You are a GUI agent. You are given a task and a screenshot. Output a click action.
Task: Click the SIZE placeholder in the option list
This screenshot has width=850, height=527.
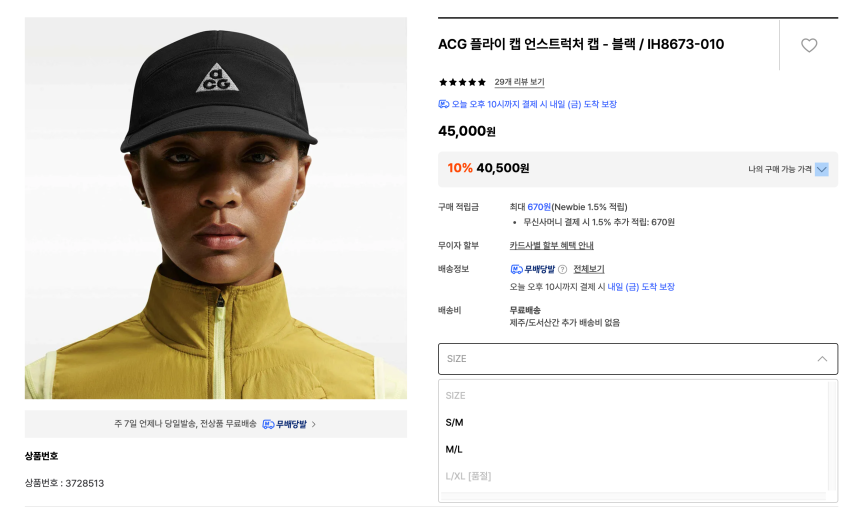tap(456, 395)
